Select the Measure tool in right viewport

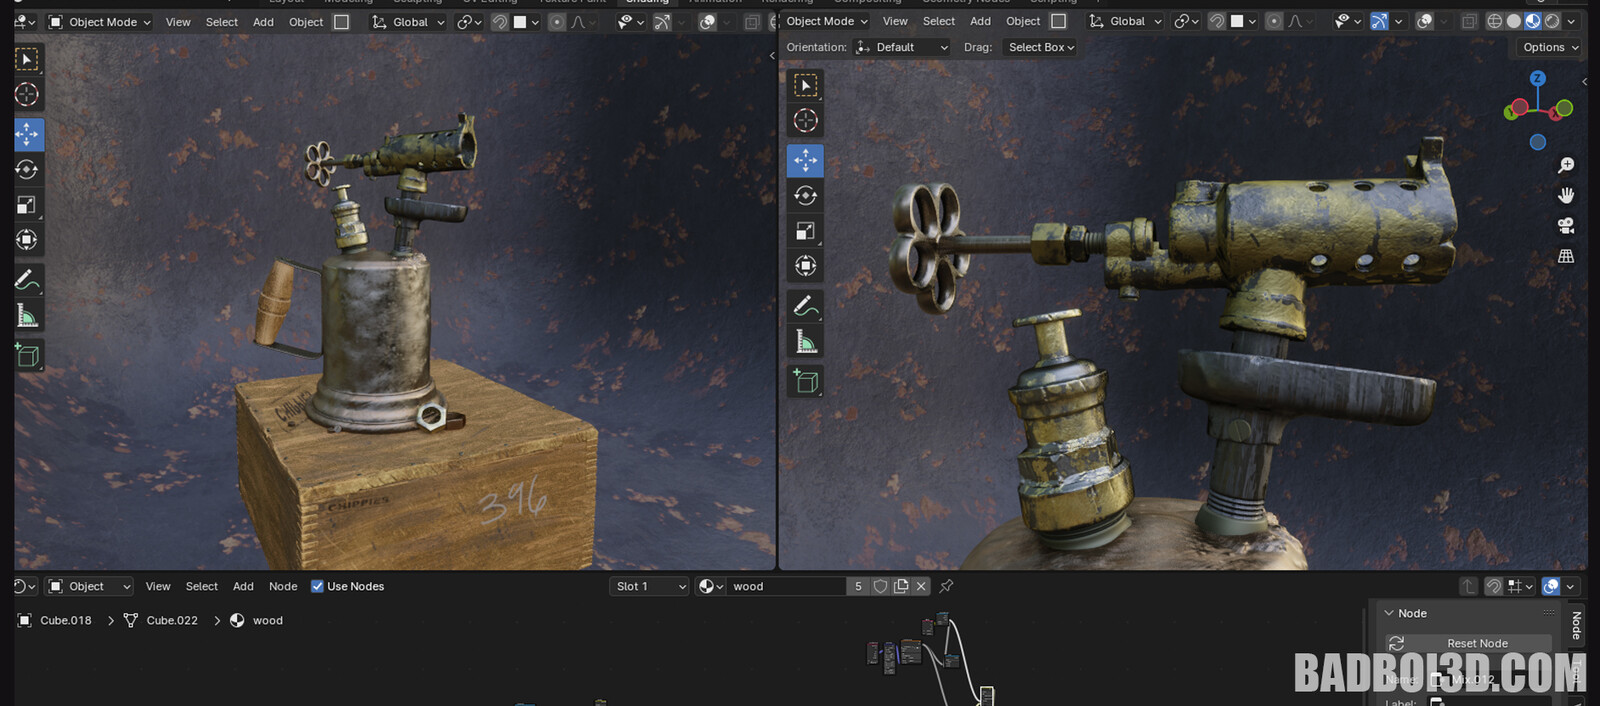pos(806,342)
